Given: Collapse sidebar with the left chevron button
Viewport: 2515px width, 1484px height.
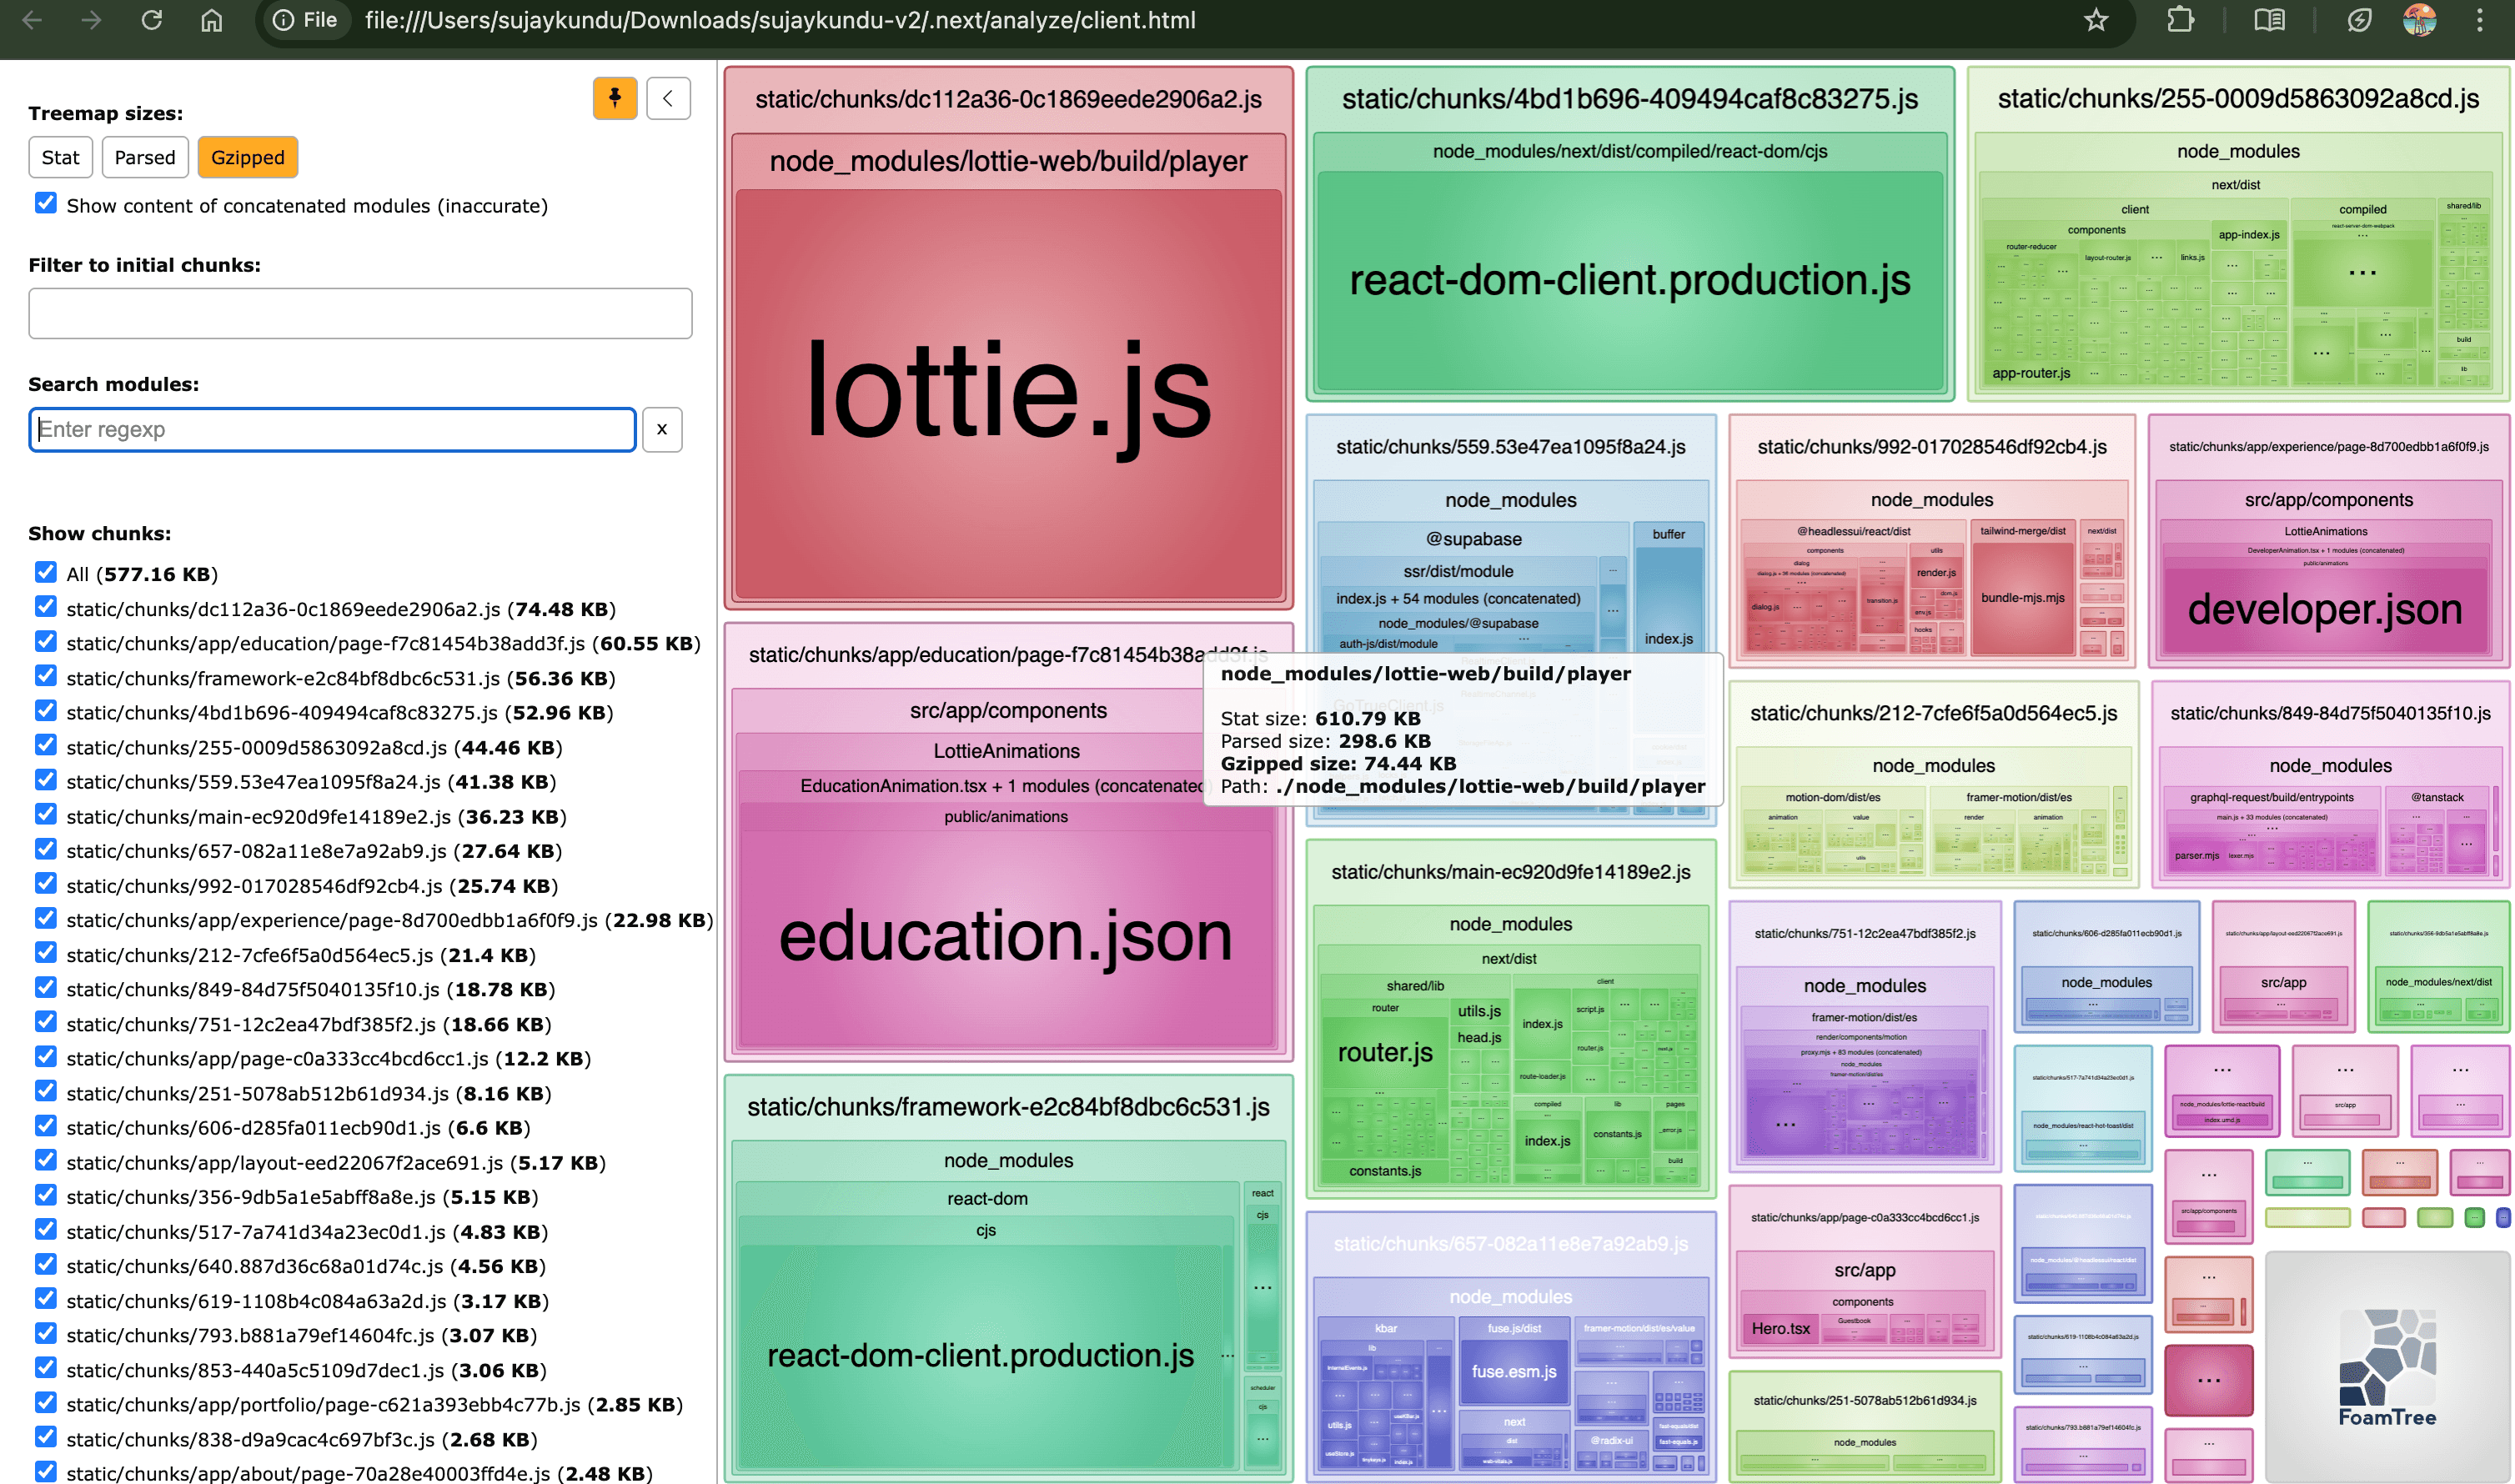Looking at the screenshot, I should [x=668, y=98].
